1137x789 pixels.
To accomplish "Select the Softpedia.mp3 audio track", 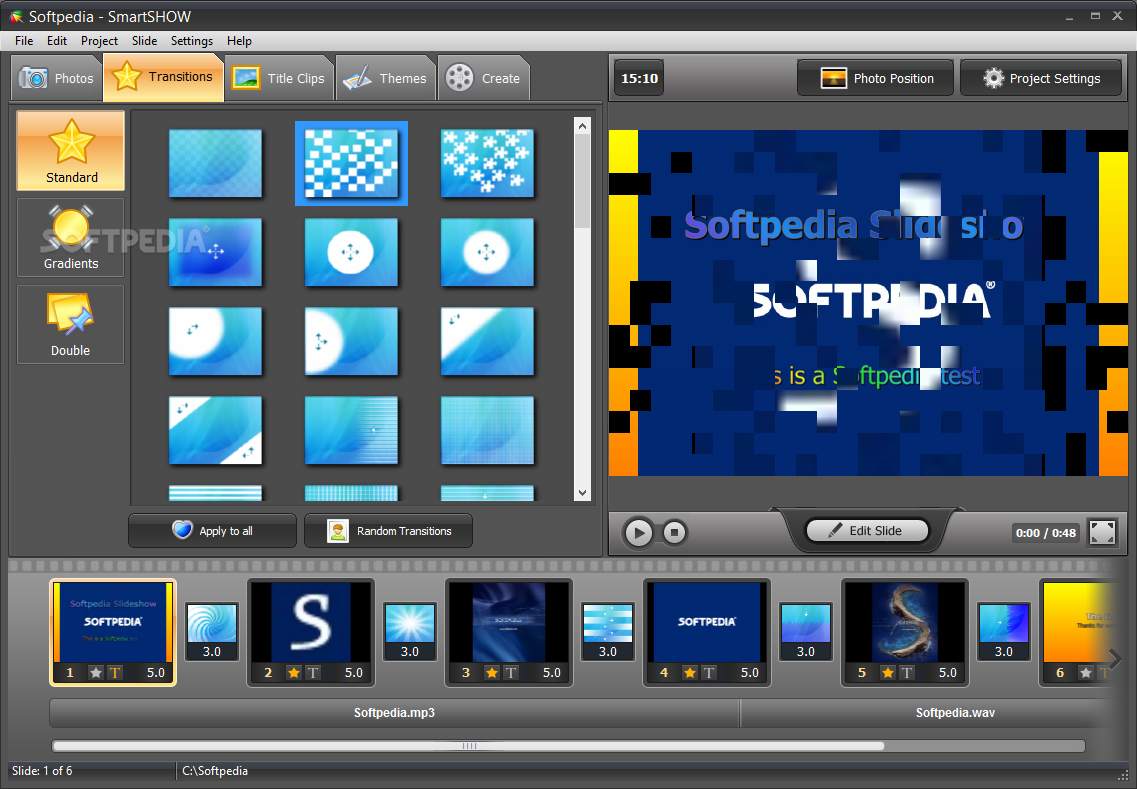I will point(394,713).
